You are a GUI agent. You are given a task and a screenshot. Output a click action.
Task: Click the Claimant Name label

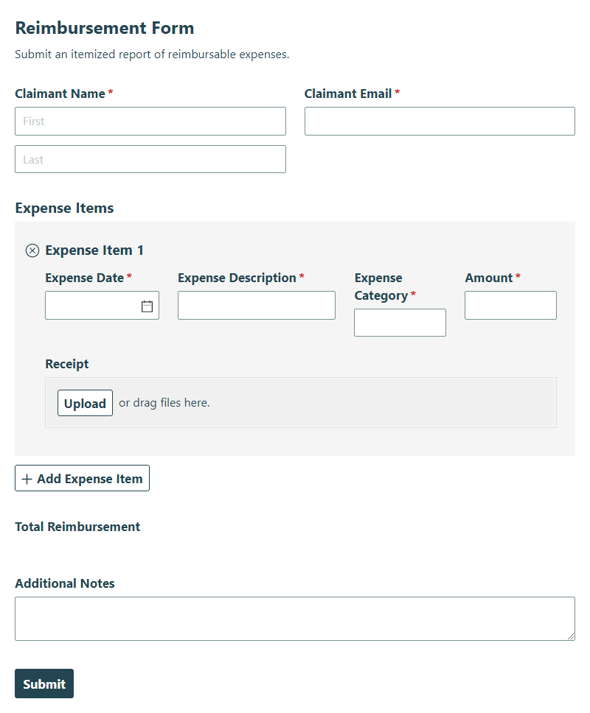(x=60, y=94)
